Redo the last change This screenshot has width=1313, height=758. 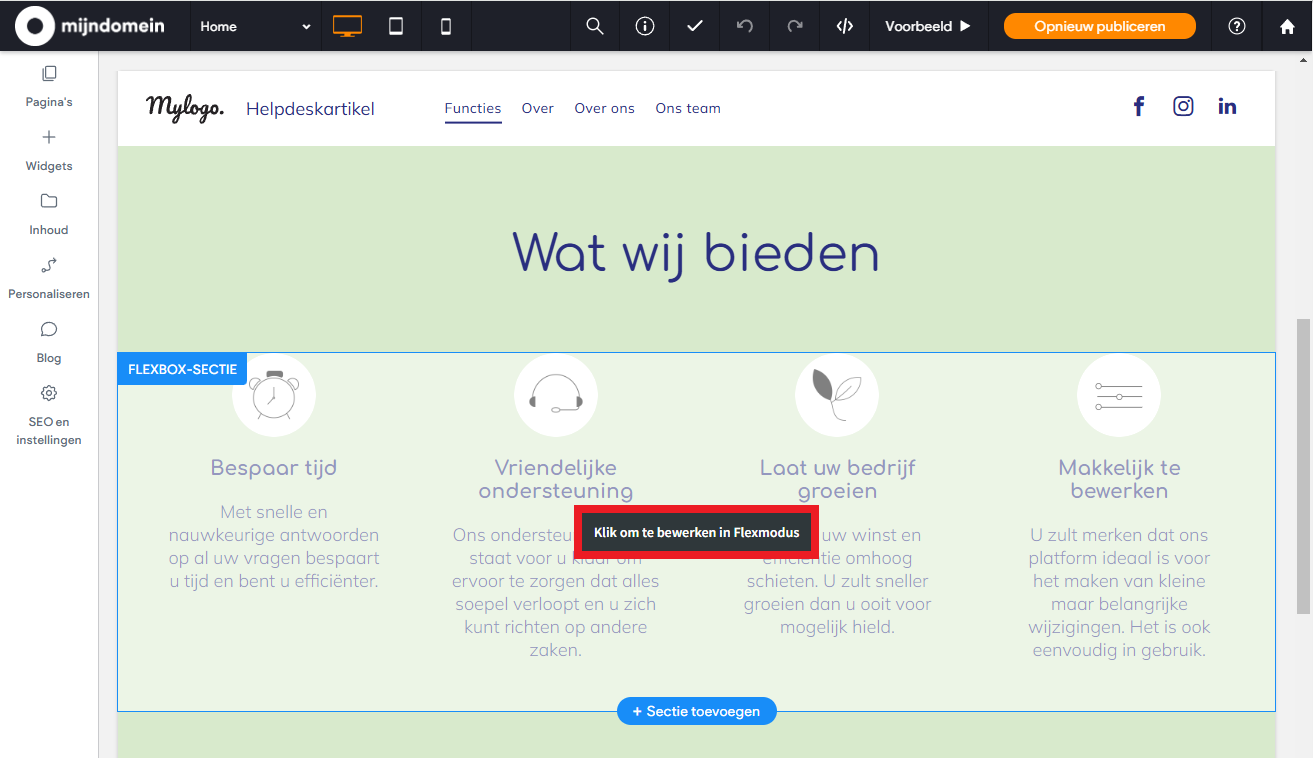point(794,26)
